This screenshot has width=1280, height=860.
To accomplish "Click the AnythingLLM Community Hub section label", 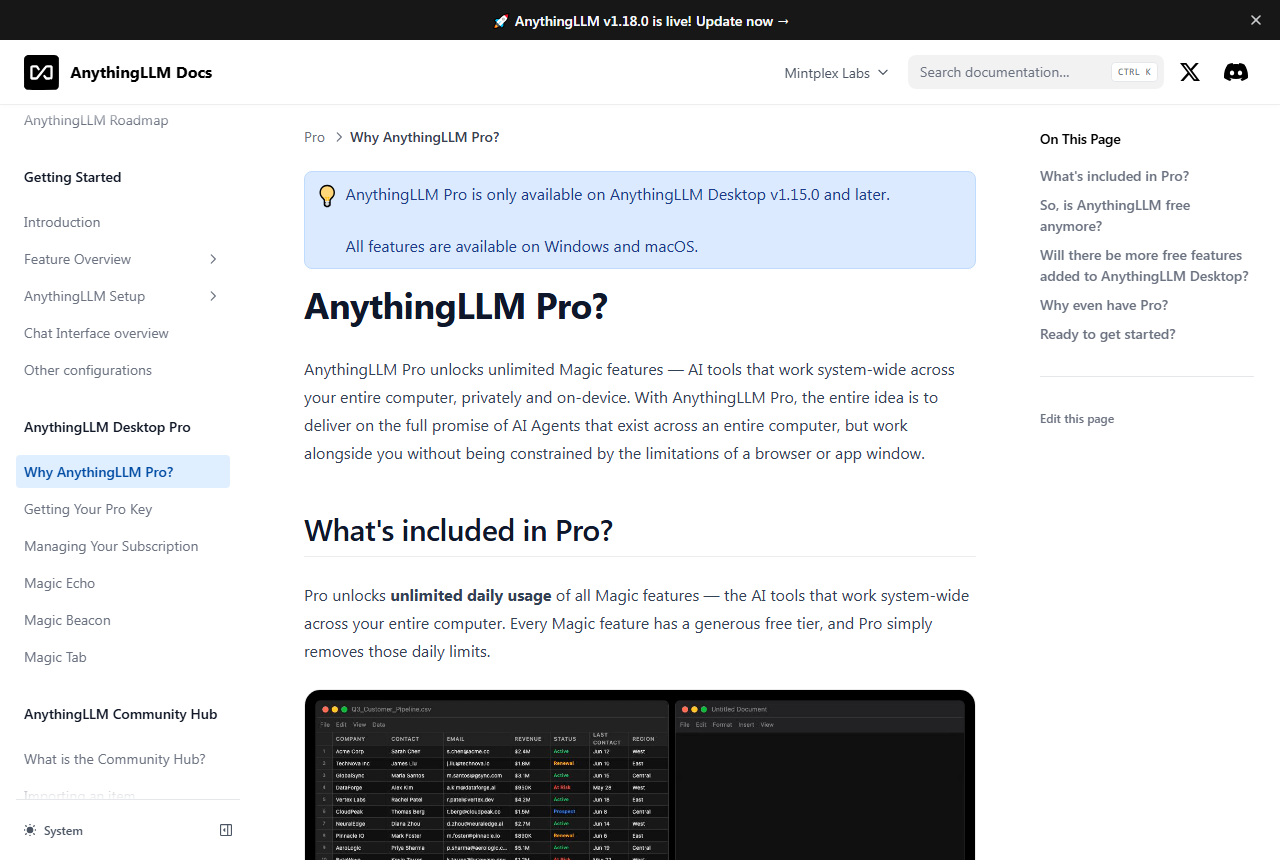I will tap(120, 714).
